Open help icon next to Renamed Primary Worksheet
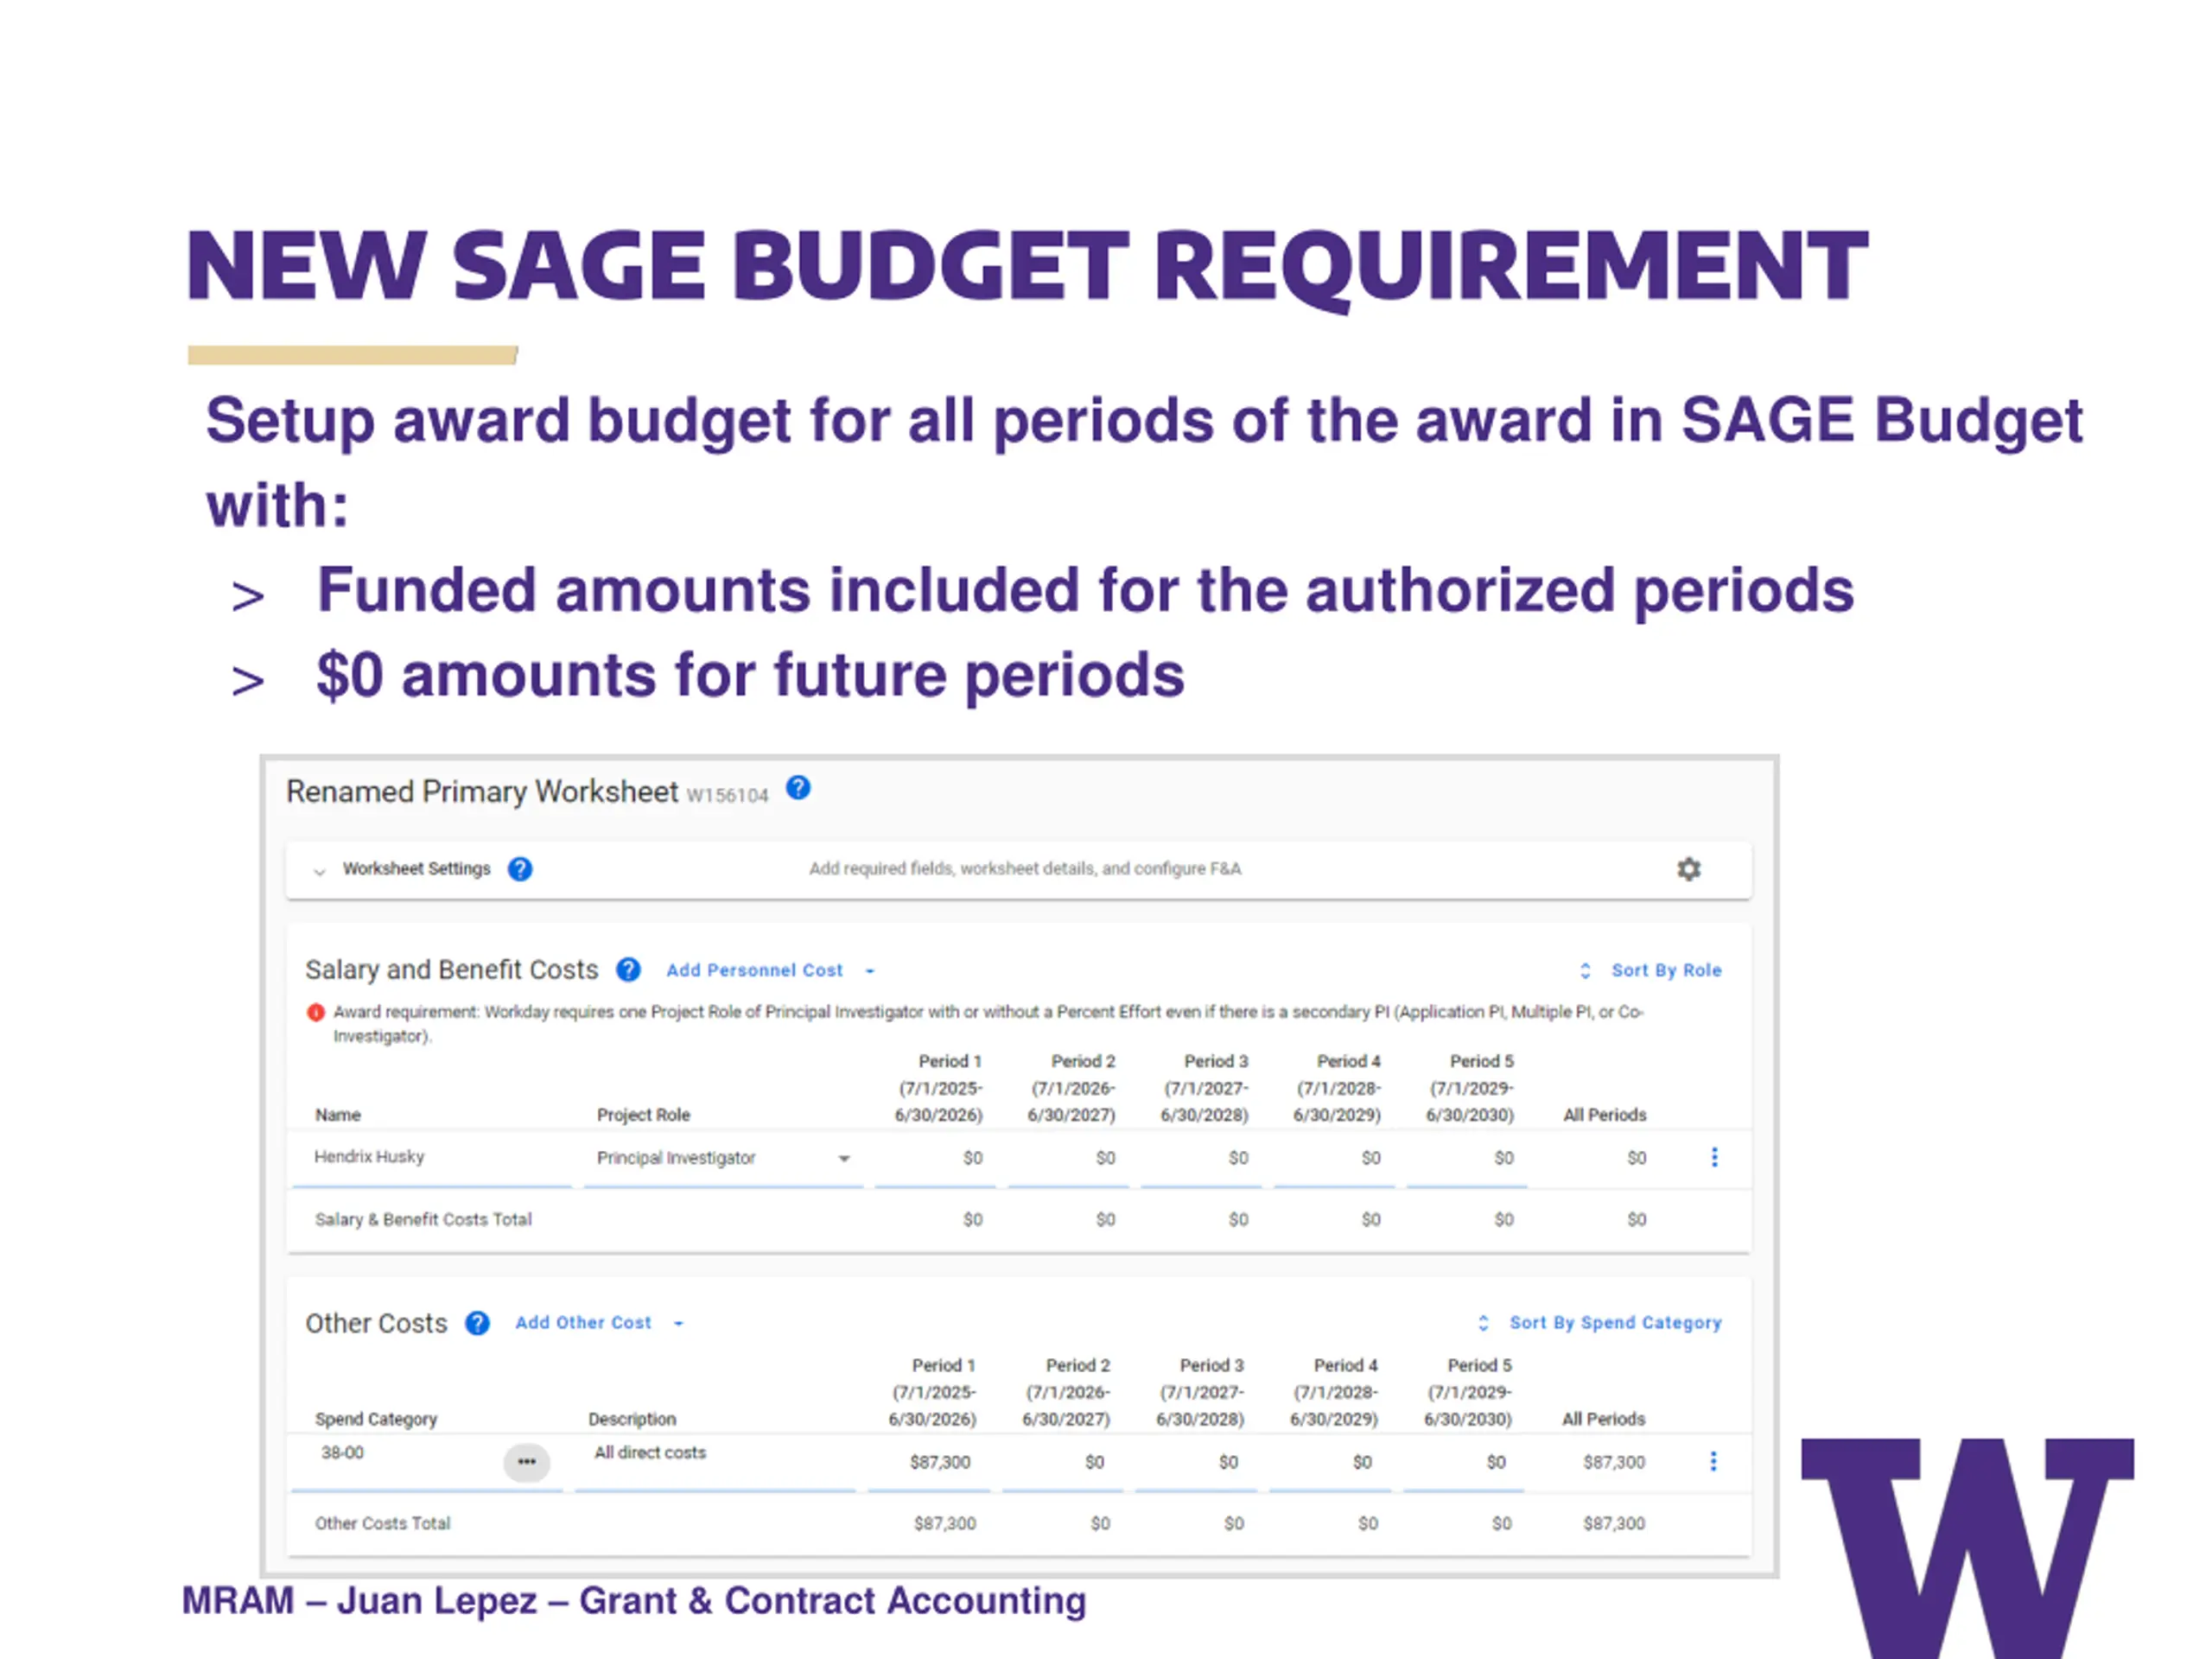The image size is (2212, 1659). click(798, 788)
